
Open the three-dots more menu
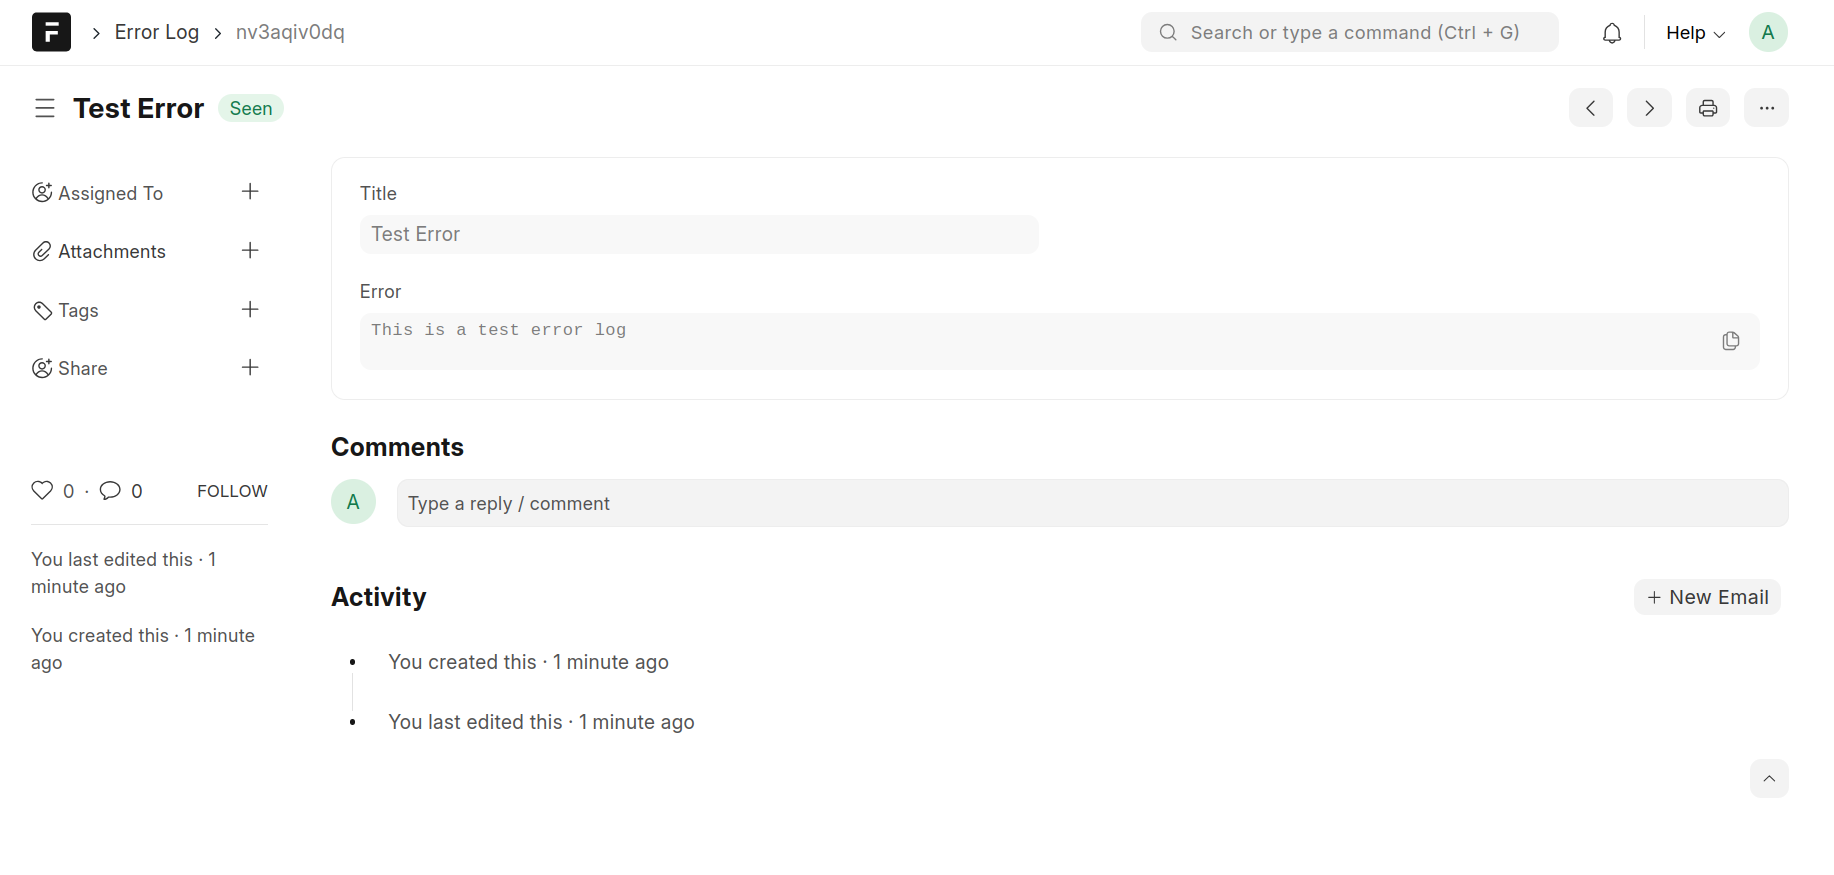(x=1766, y=108)
